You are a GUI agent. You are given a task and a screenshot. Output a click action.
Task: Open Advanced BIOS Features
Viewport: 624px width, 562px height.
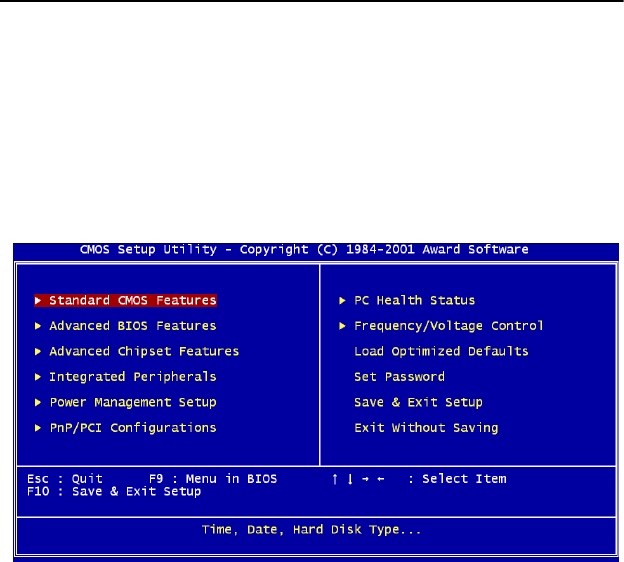[x=133, y=326]
